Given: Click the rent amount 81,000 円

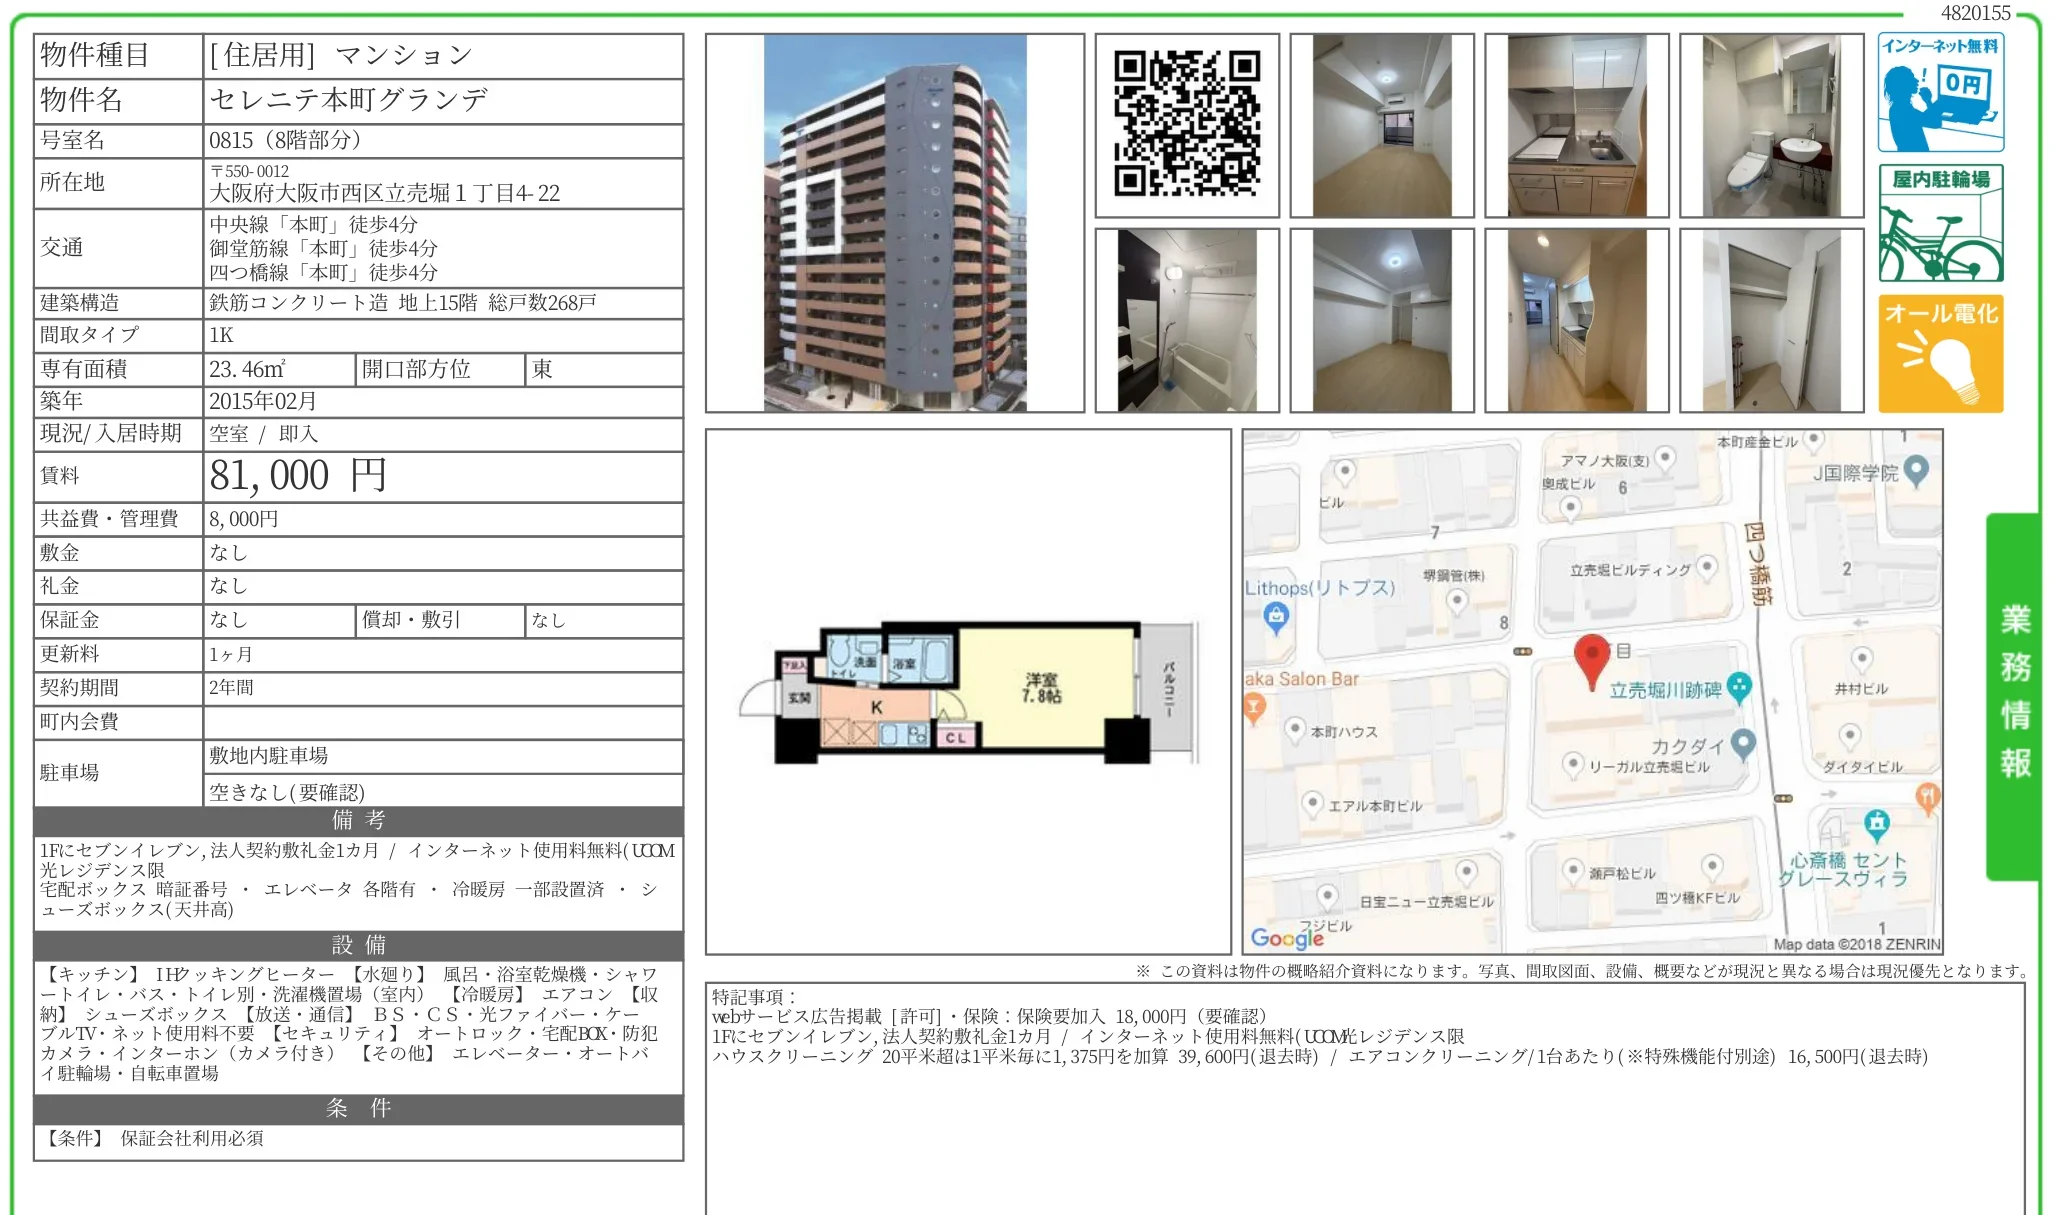Looking at the screenshot, I should coord(298,476).
